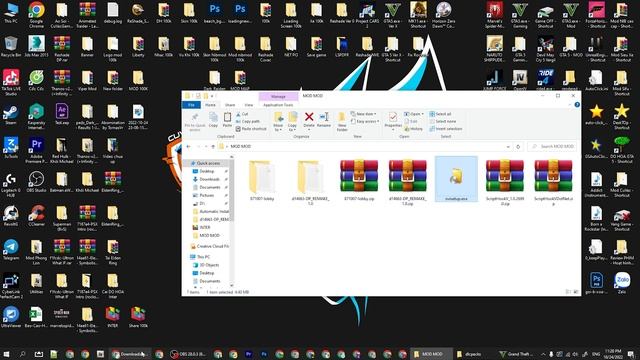Click the Windows Start button
The image size is (640, 360).
[x=7, y=354]
